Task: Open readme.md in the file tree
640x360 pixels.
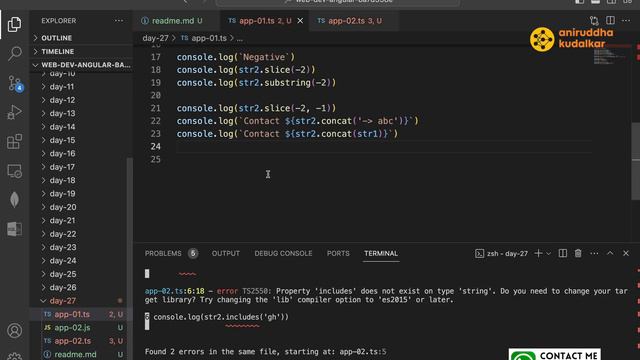Action: point(81,354)
